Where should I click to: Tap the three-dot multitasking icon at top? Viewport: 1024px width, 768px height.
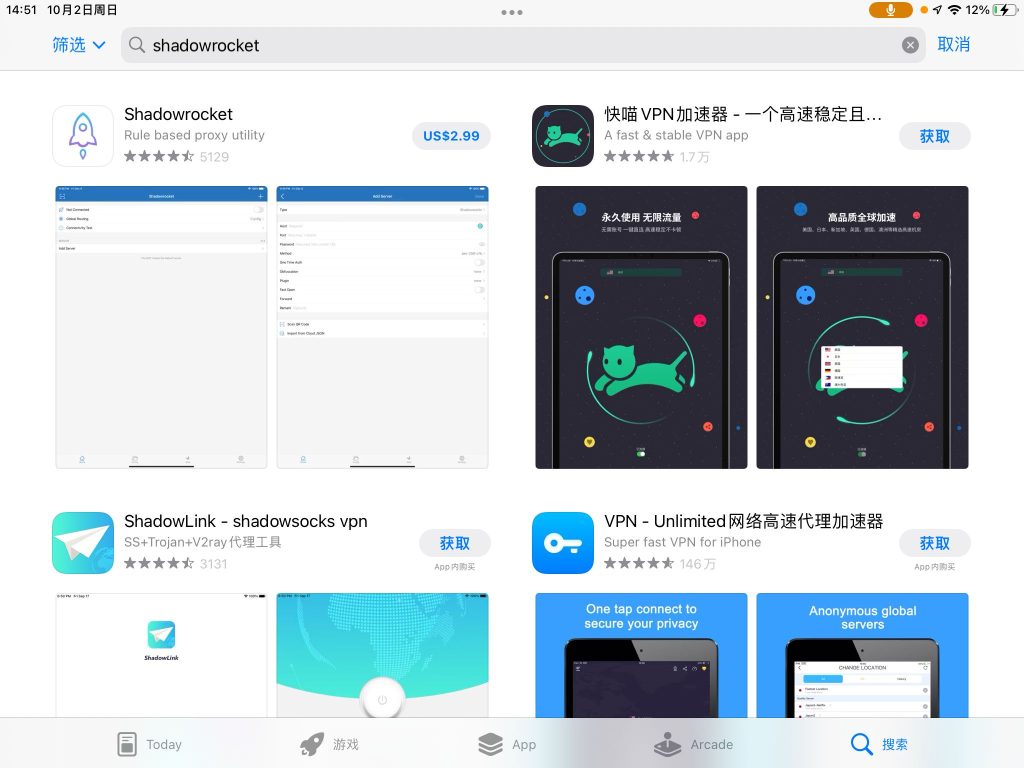[x=512, y=12]
